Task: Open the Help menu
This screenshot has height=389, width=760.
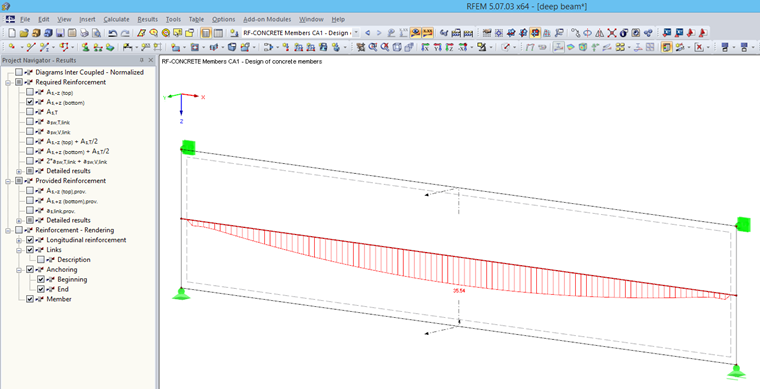Action: [x=338, y=19]
